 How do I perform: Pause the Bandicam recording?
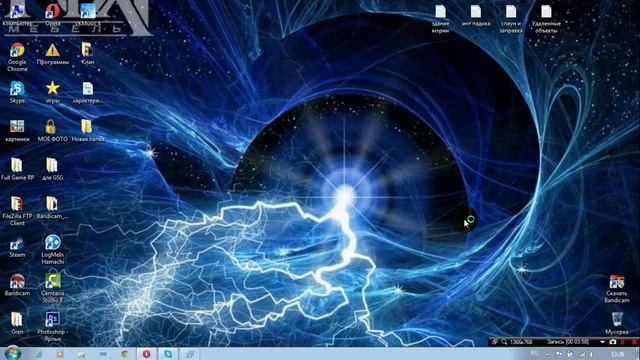coord(623,342)
